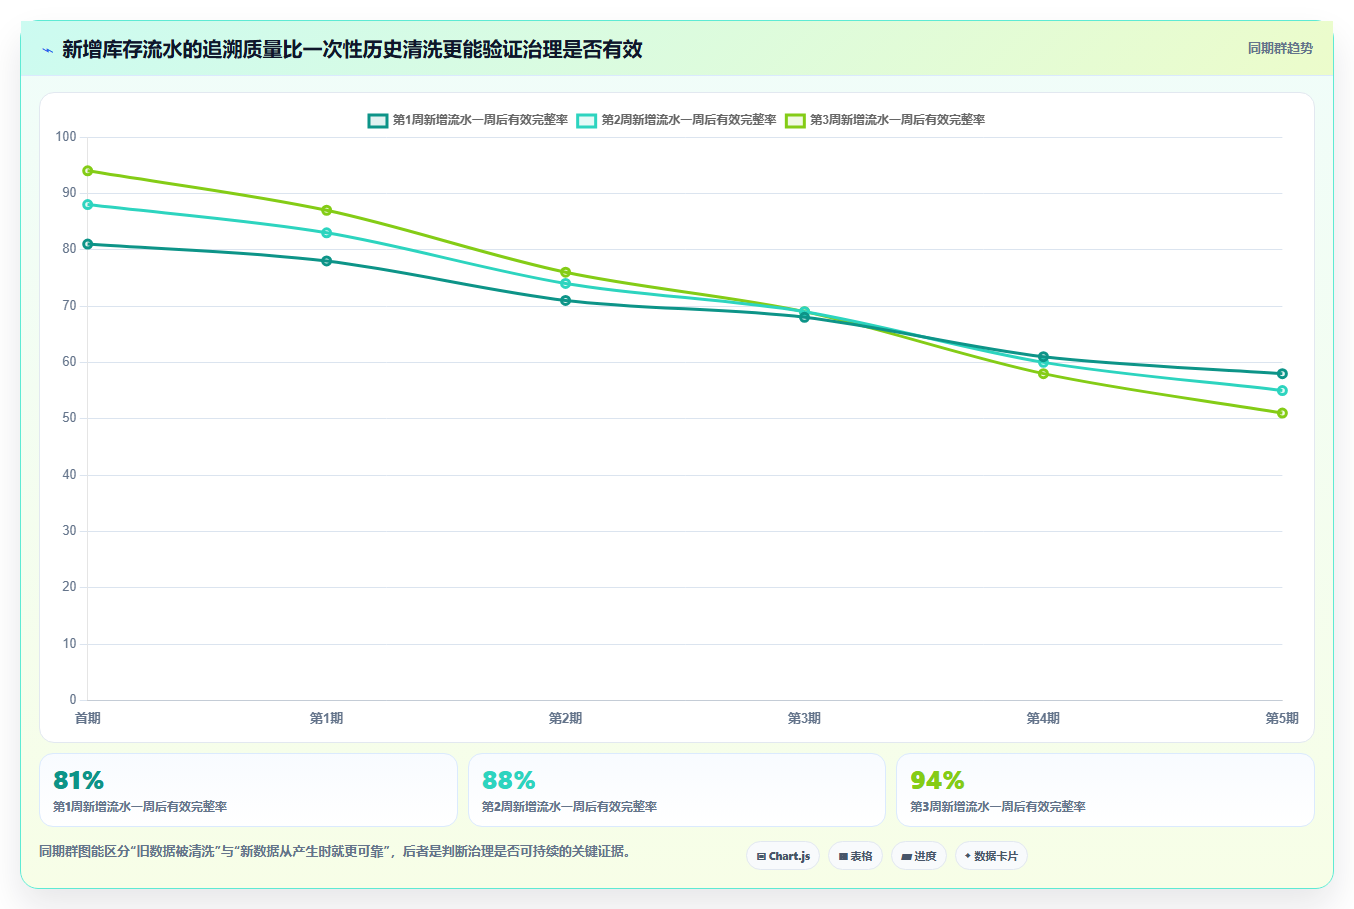Click the 30 y-axis tick label
The image size is (1354, 909).
[69, 531]
